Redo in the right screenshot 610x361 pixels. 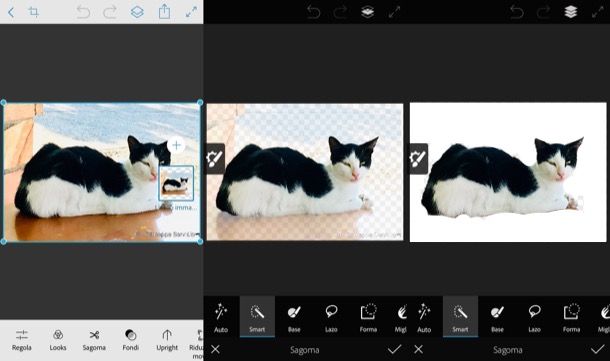tap(543, 12)
